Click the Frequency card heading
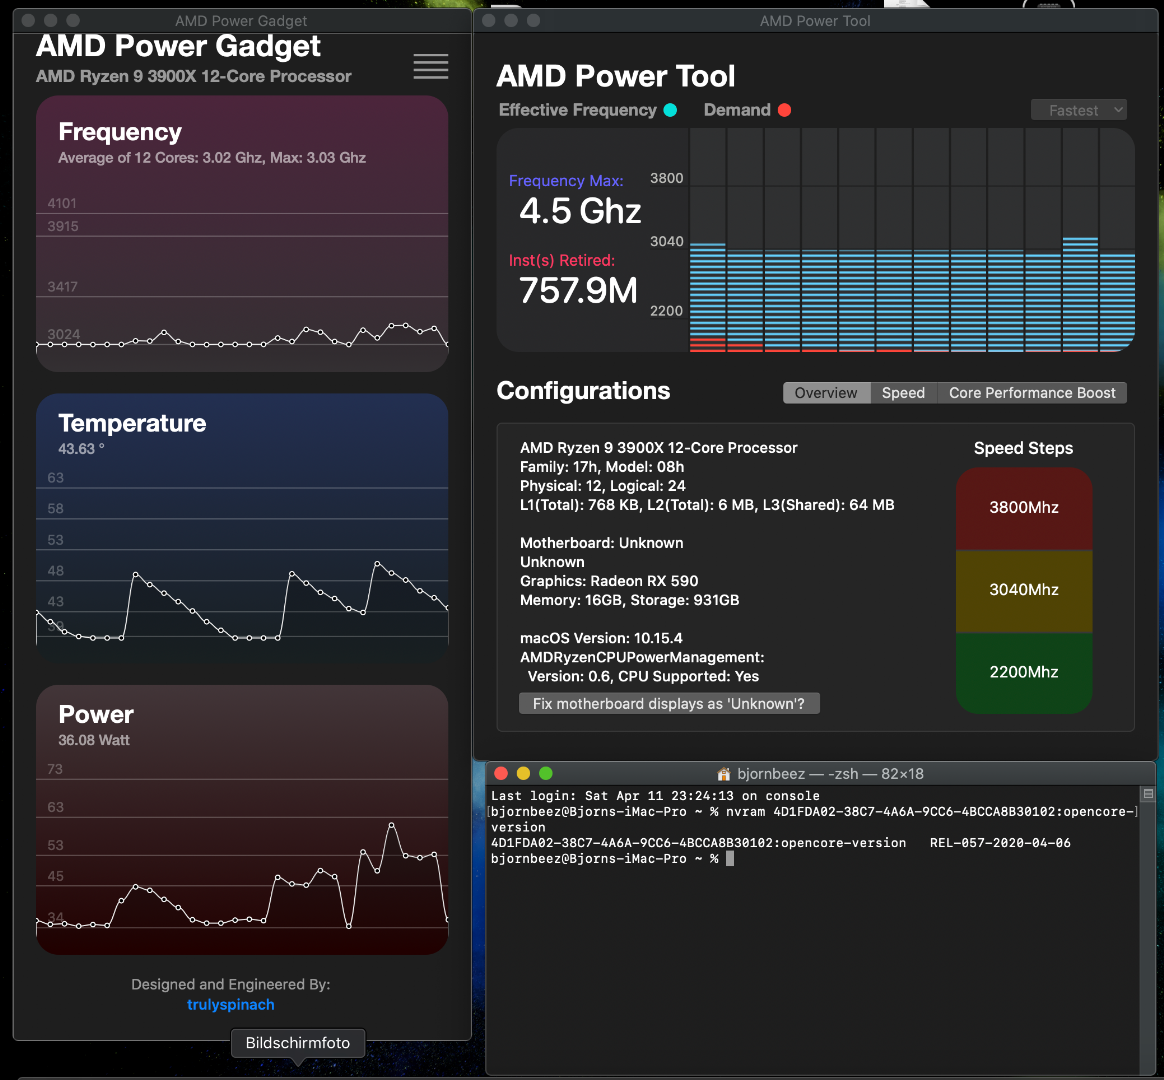The image size is (1164, 1080). 120,132
